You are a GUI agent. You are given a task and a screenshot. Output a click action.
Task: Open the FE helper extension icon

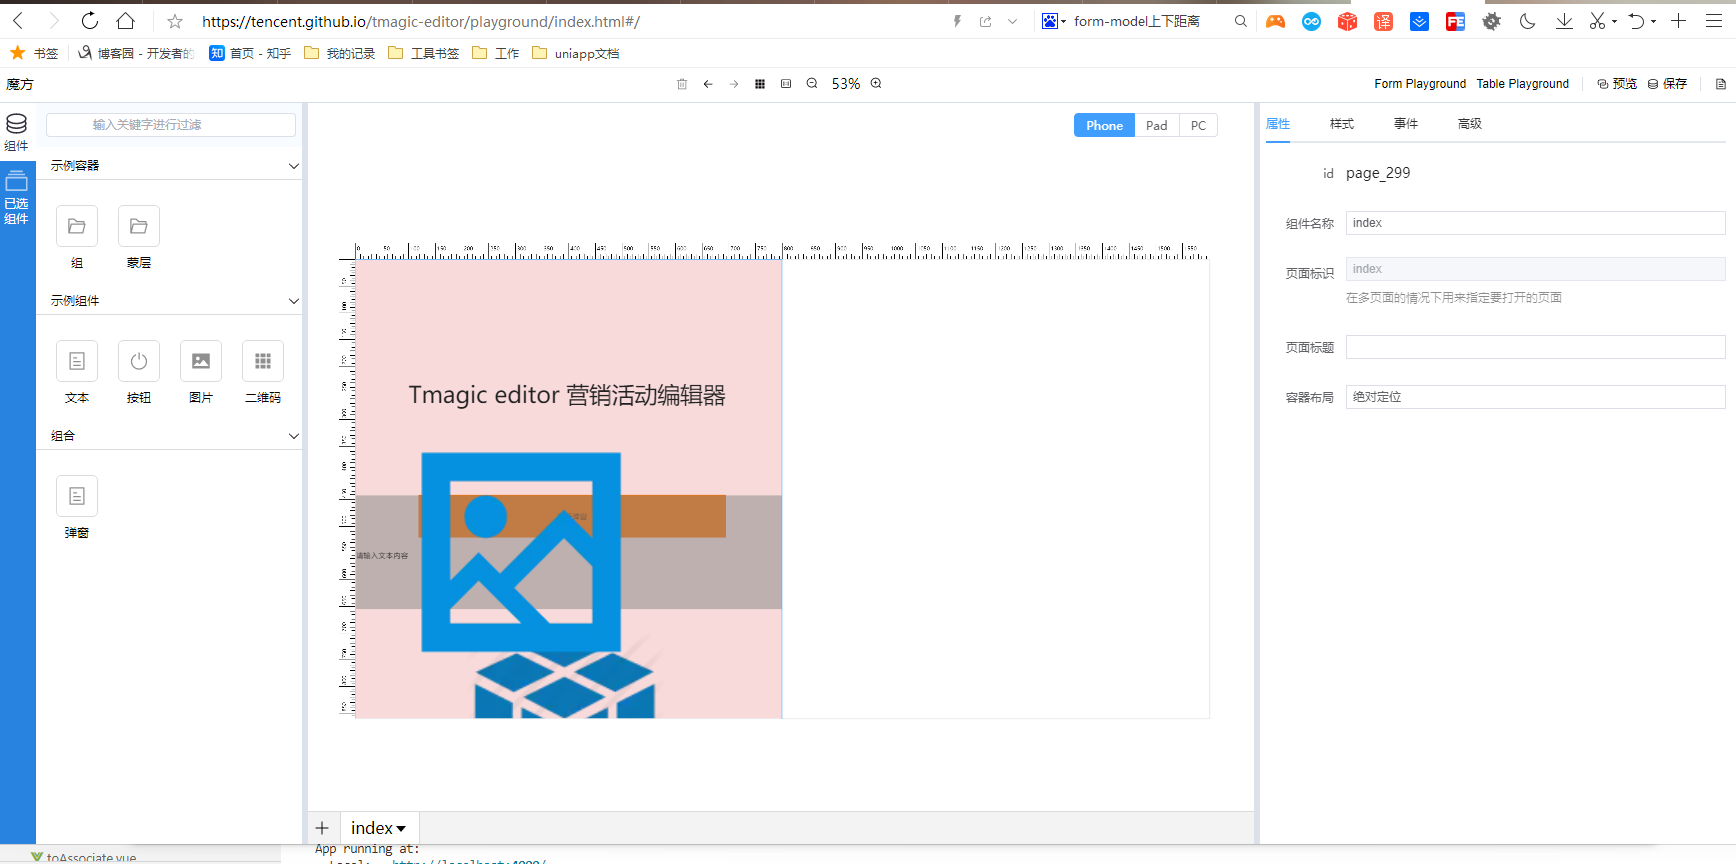[1455, 21]
